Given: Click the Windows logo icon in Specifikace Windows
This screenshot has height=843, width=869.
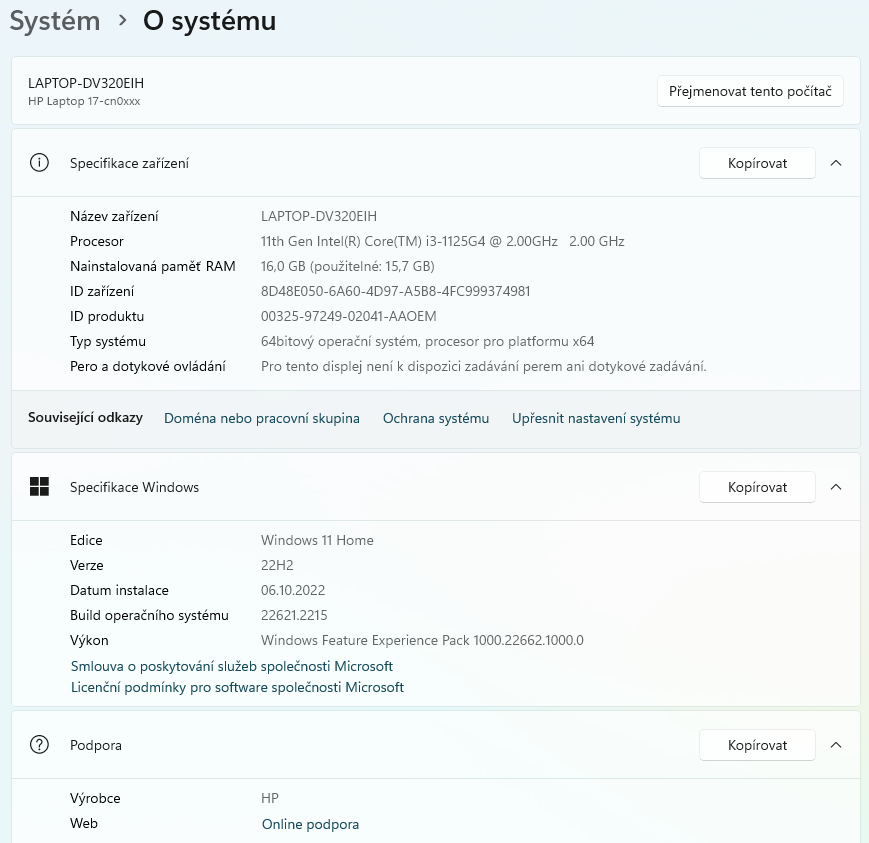Looking at the screenshot, I should 40,487.
